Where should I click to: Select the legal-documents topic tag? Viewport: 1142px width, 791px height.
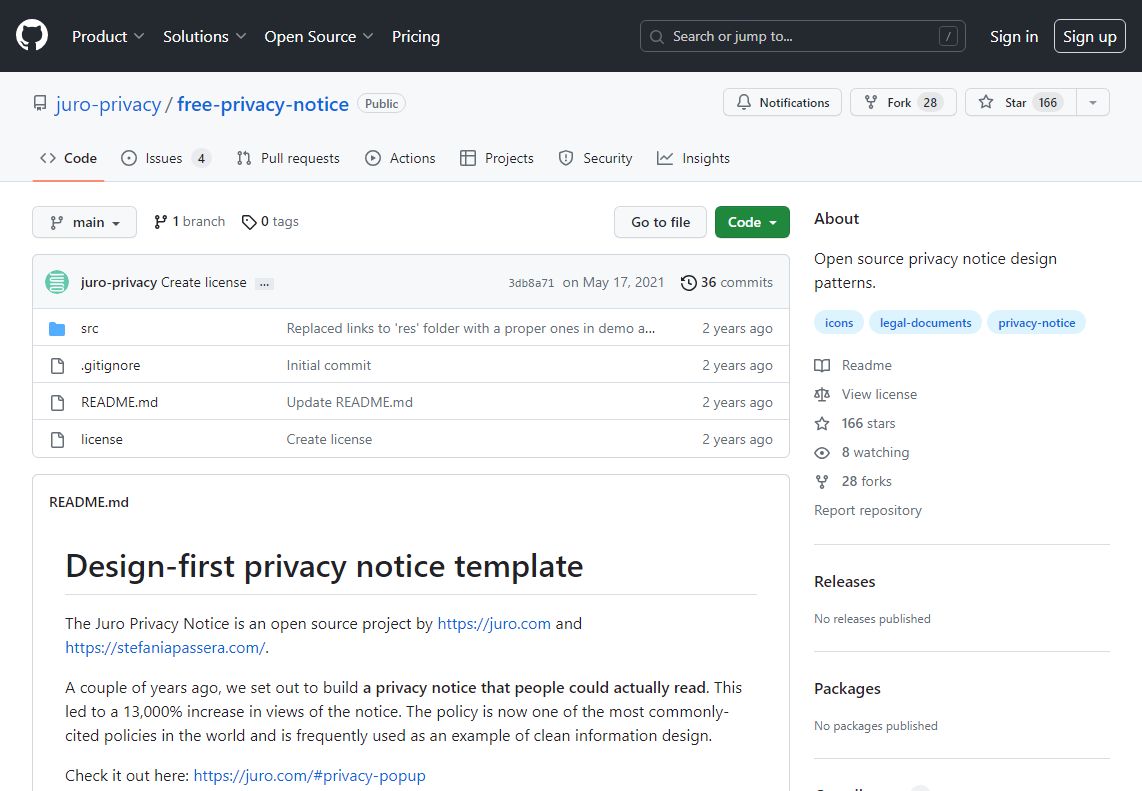coord(926,323)
